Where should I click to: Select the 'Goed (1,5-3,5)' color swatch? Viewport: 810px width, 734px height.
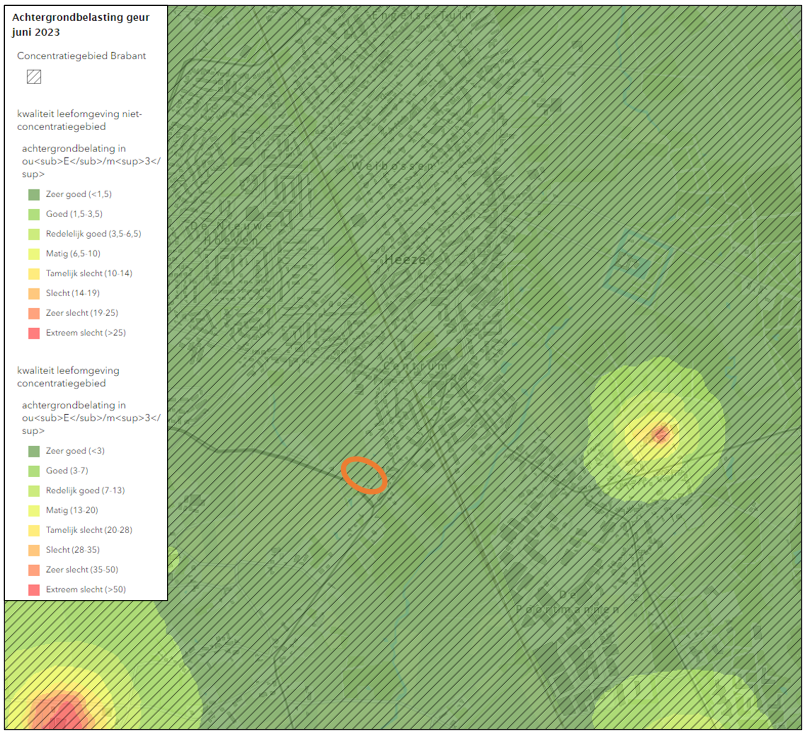tap(34, 214)
